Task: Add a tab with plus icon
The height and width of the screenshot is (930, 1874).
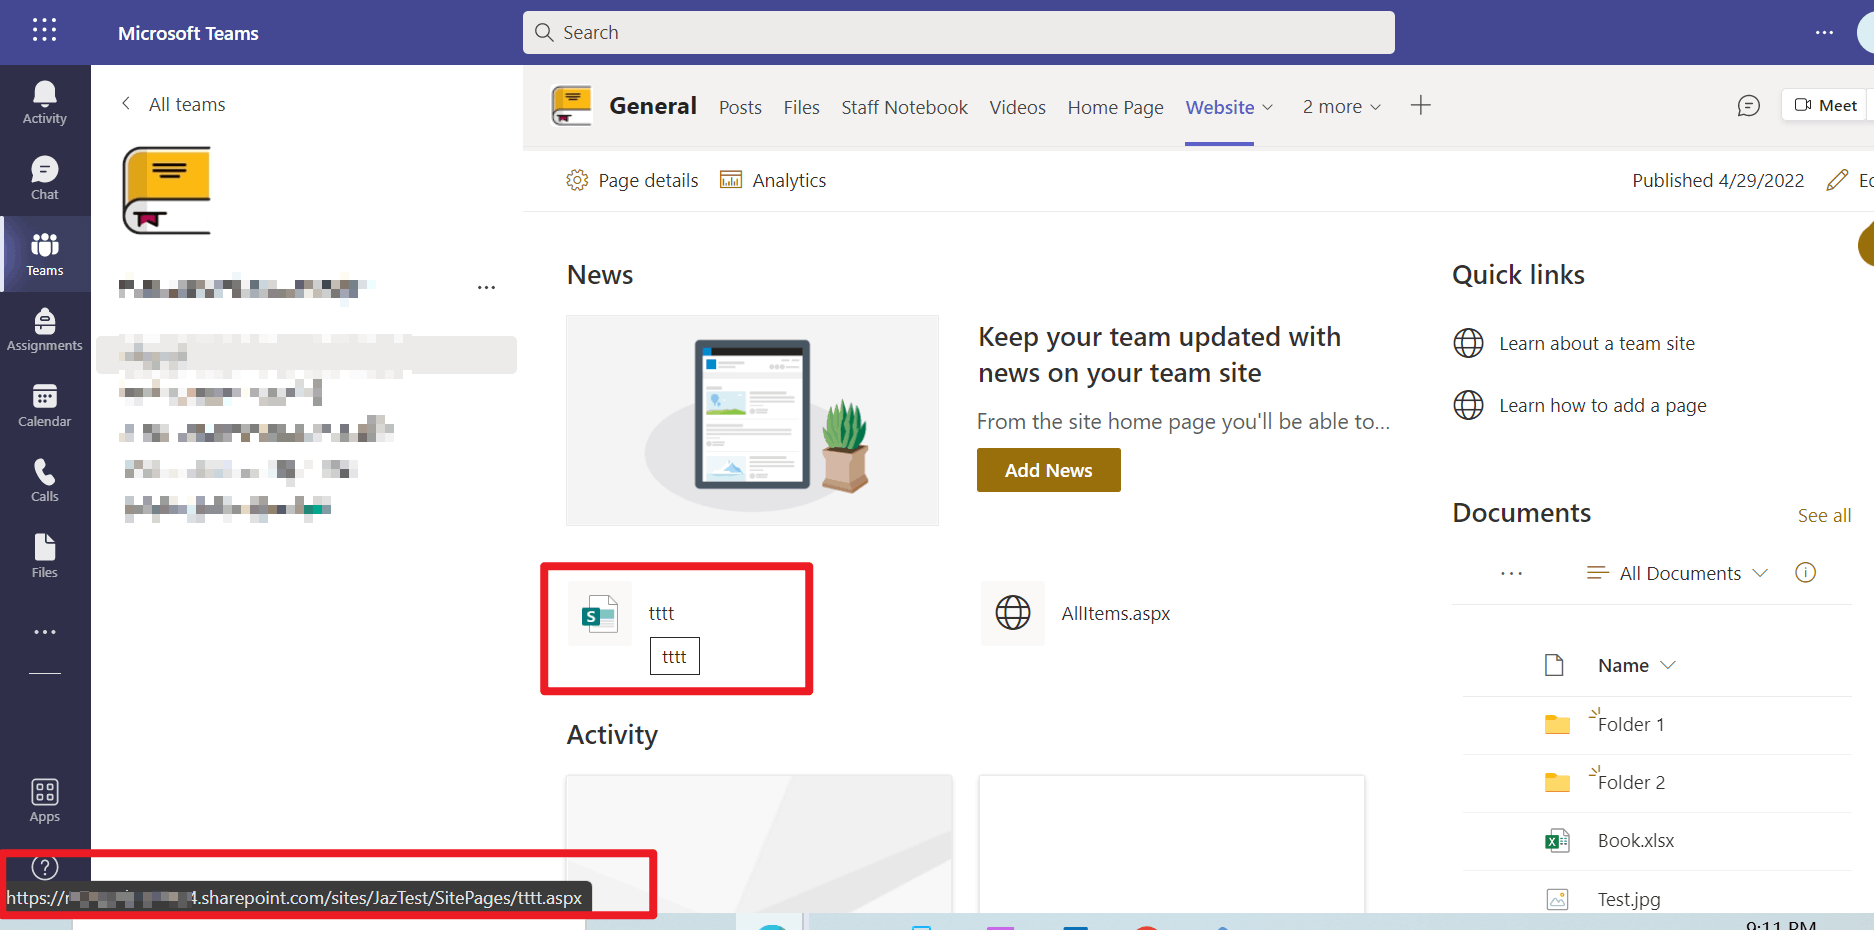Action: tap(1420, 105)
